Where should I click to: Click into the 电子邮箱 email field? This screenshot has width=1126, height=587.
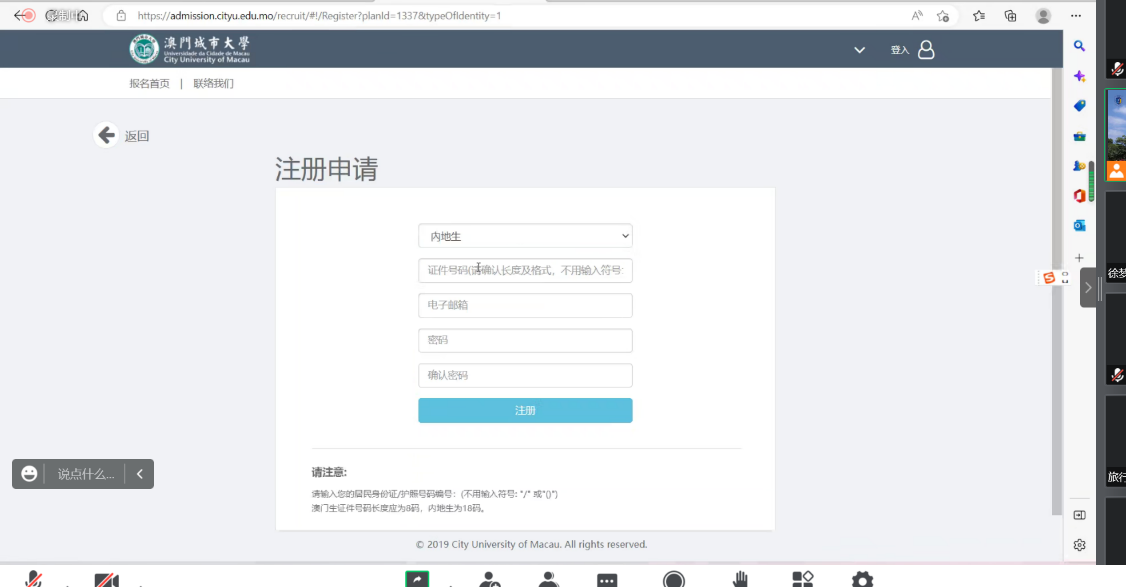point(525,305)
